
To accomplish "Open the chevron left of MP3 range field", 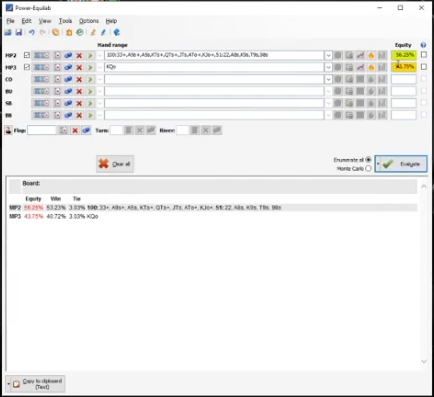I will [100, 67].
